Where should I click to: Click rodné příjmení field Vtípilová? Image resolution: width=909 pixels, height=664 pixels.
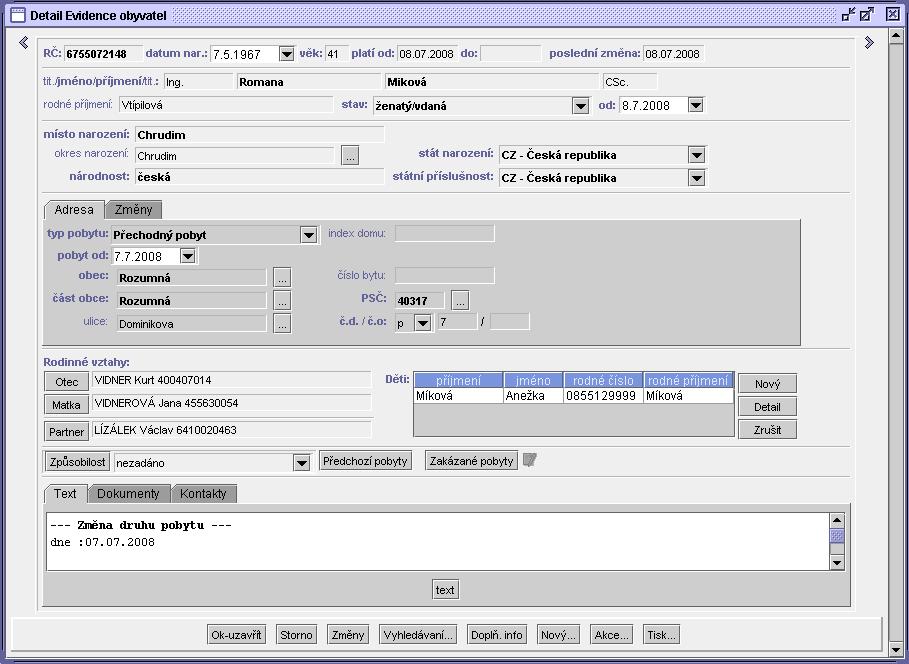click(226, 105)
